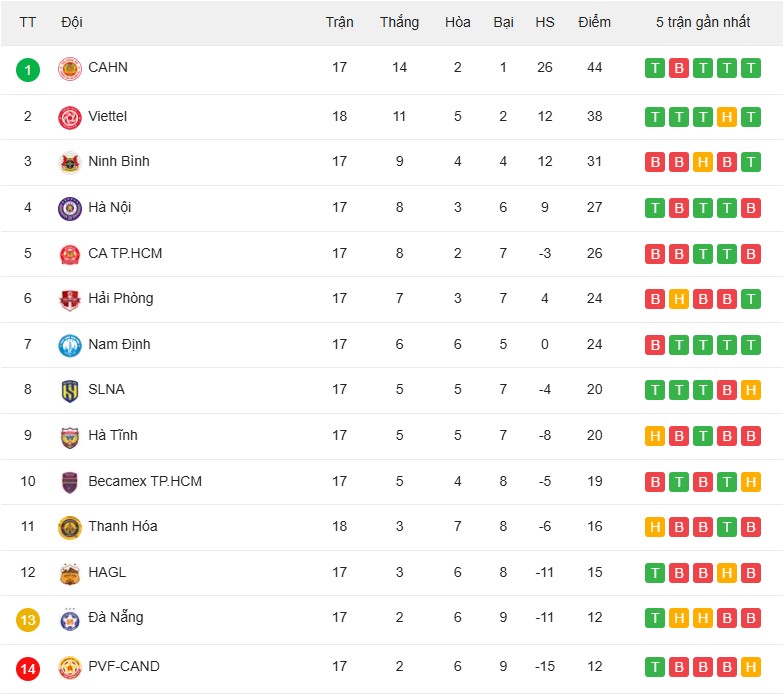Click the Đà Nẵng team logo
This screenshot has height=694, width=783.
click(x=69, y=619)
